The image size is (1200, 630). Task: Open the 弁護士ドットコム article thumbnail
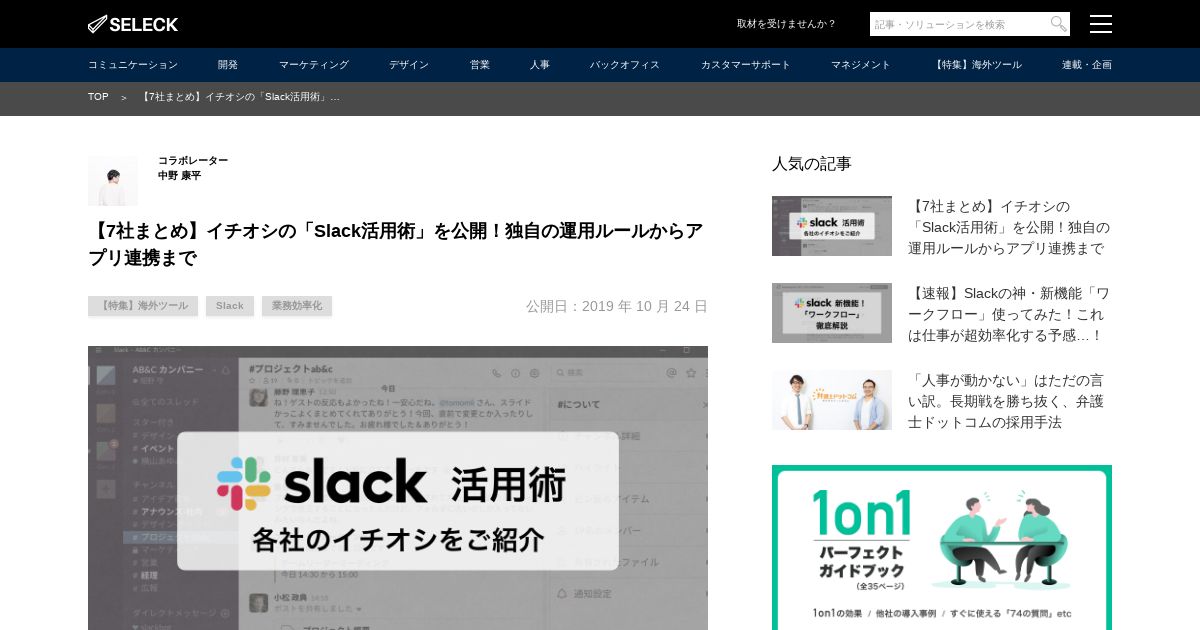(832, 400)
